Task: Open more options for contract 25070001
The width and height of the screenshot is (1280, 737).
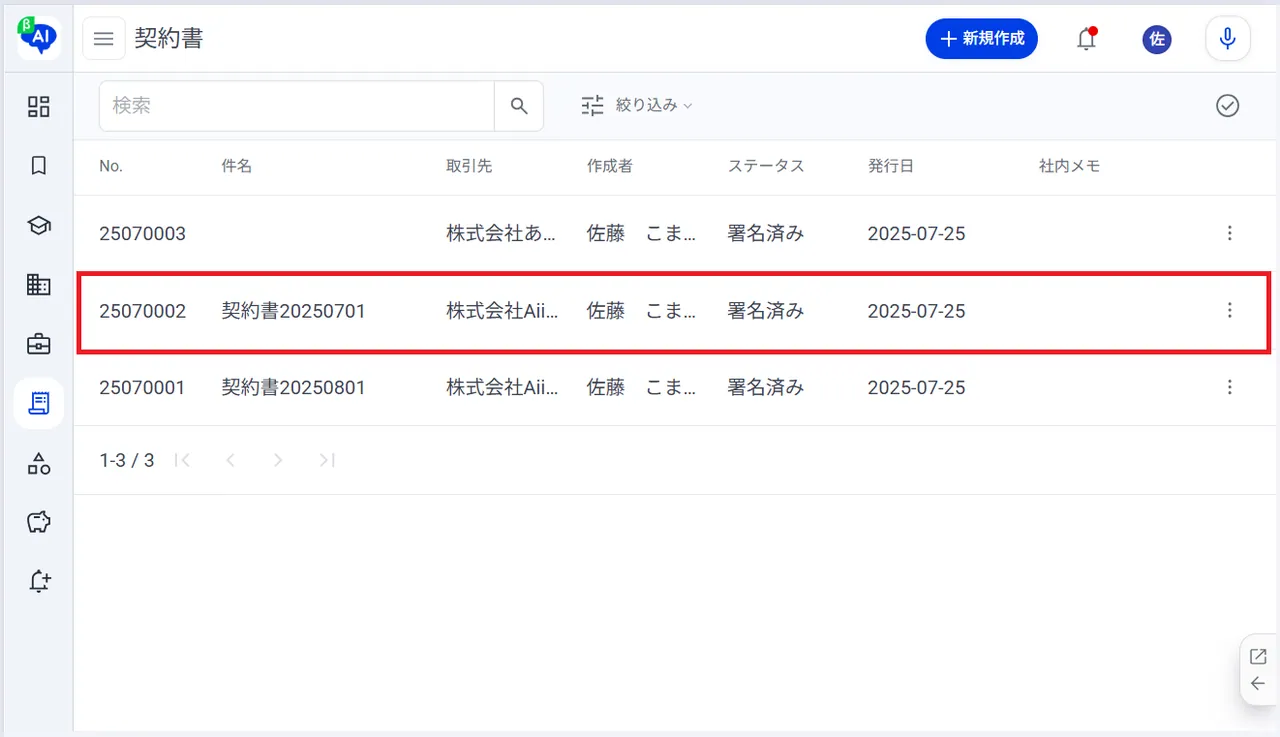Action: click(x=1230, y=388)
